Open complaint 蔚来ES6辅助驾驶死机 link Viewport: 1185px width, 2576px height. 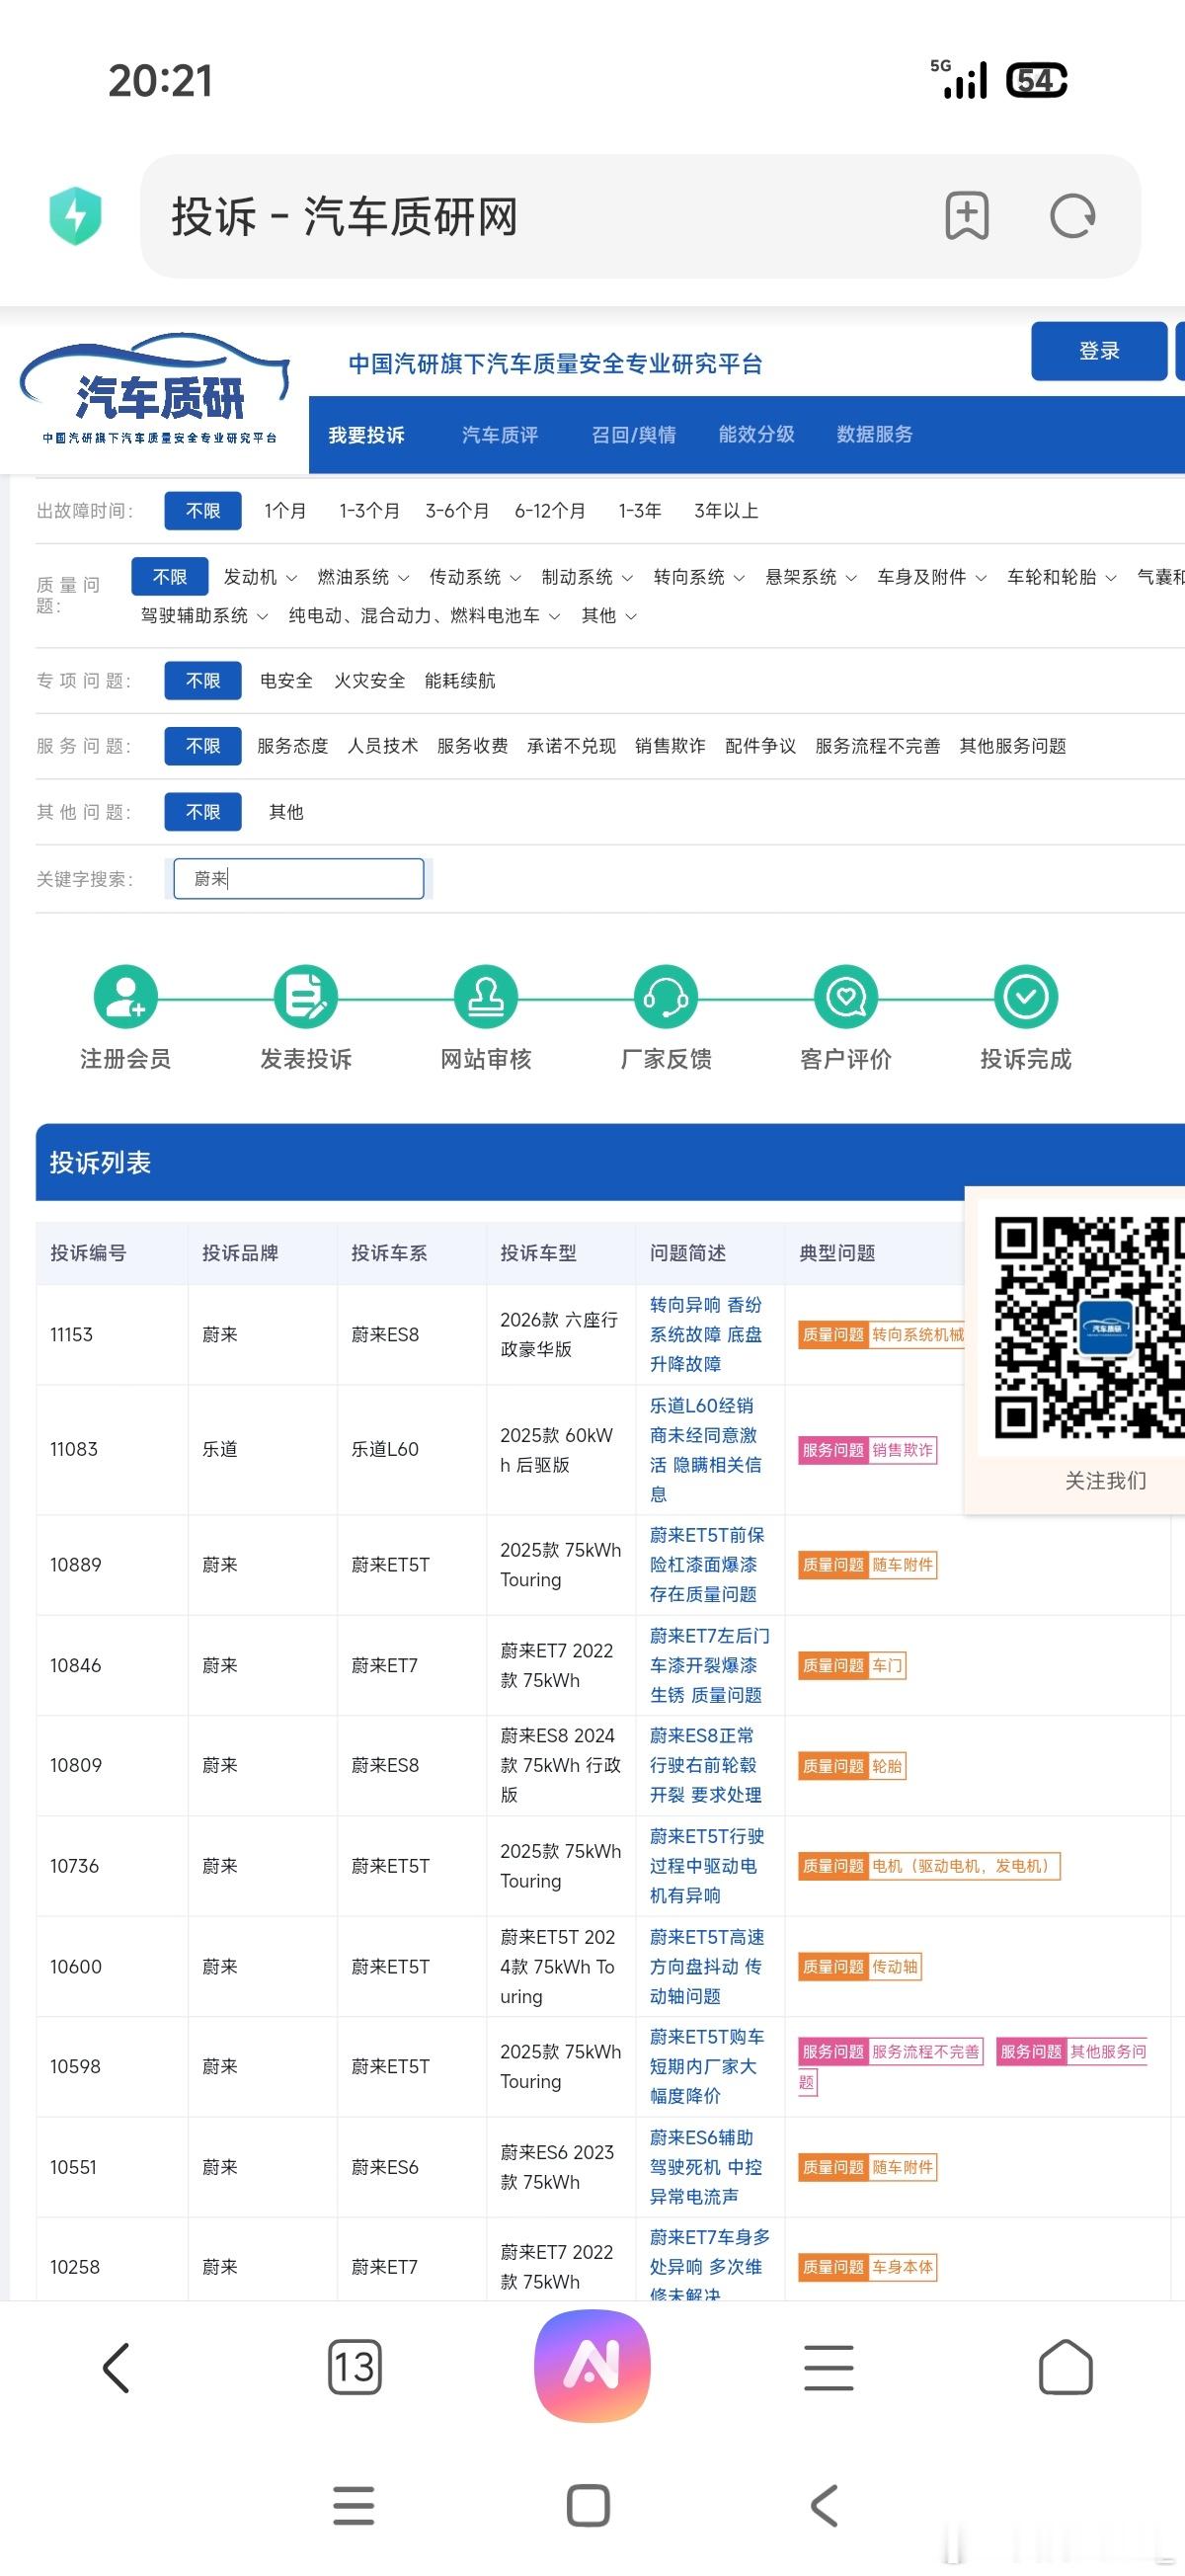point(706,2167)
